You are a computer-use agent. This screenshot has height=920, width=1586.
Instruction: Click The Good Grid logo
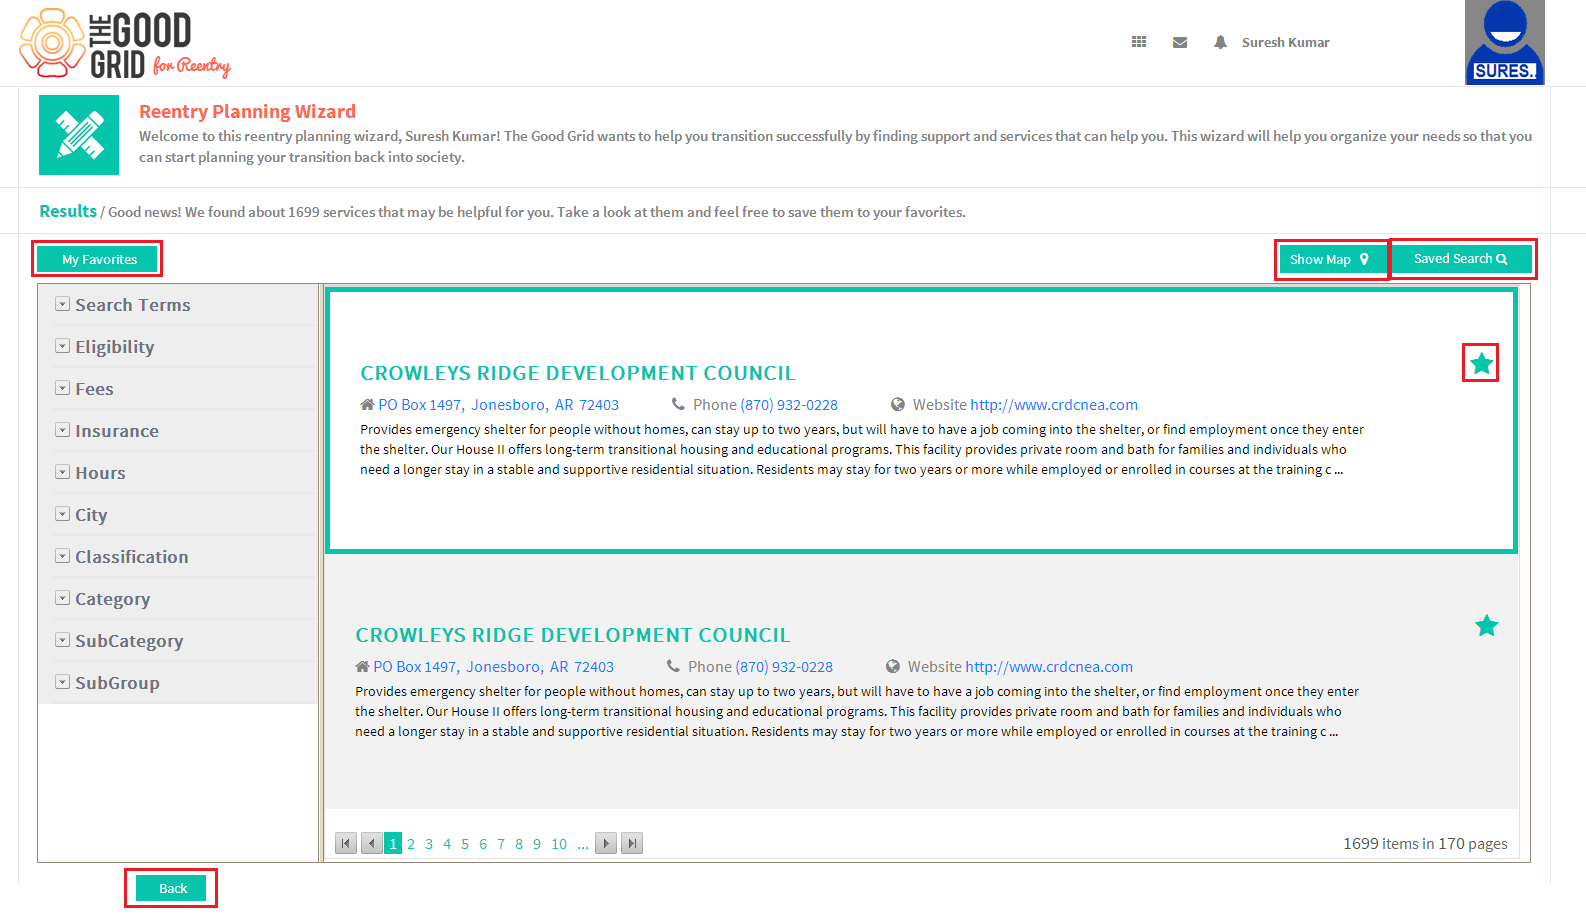pyautogui.click(x=125, y=43)
